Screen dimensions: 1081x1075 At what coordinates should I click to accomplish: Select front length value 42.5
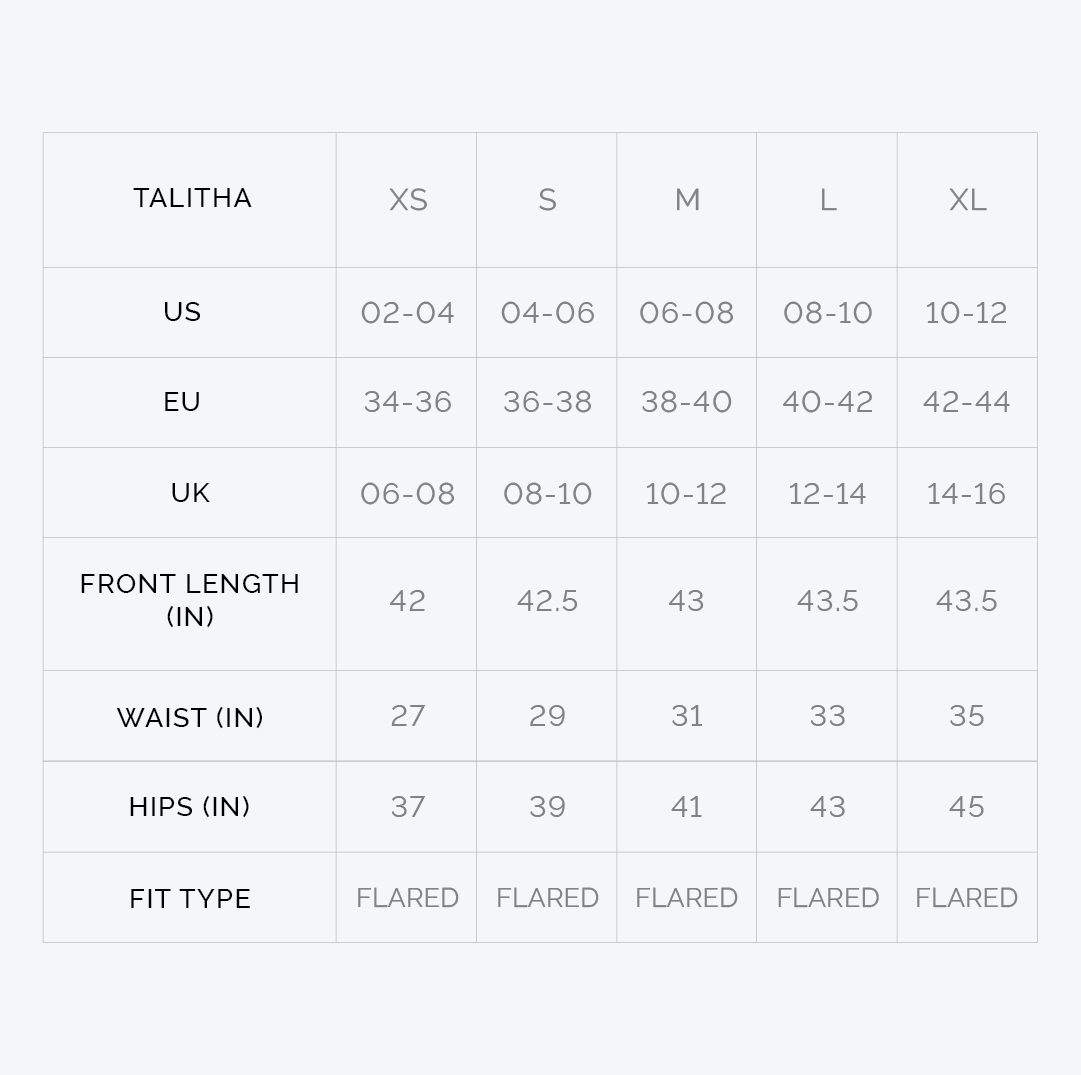pyautogui.click(x=548, y=601)
